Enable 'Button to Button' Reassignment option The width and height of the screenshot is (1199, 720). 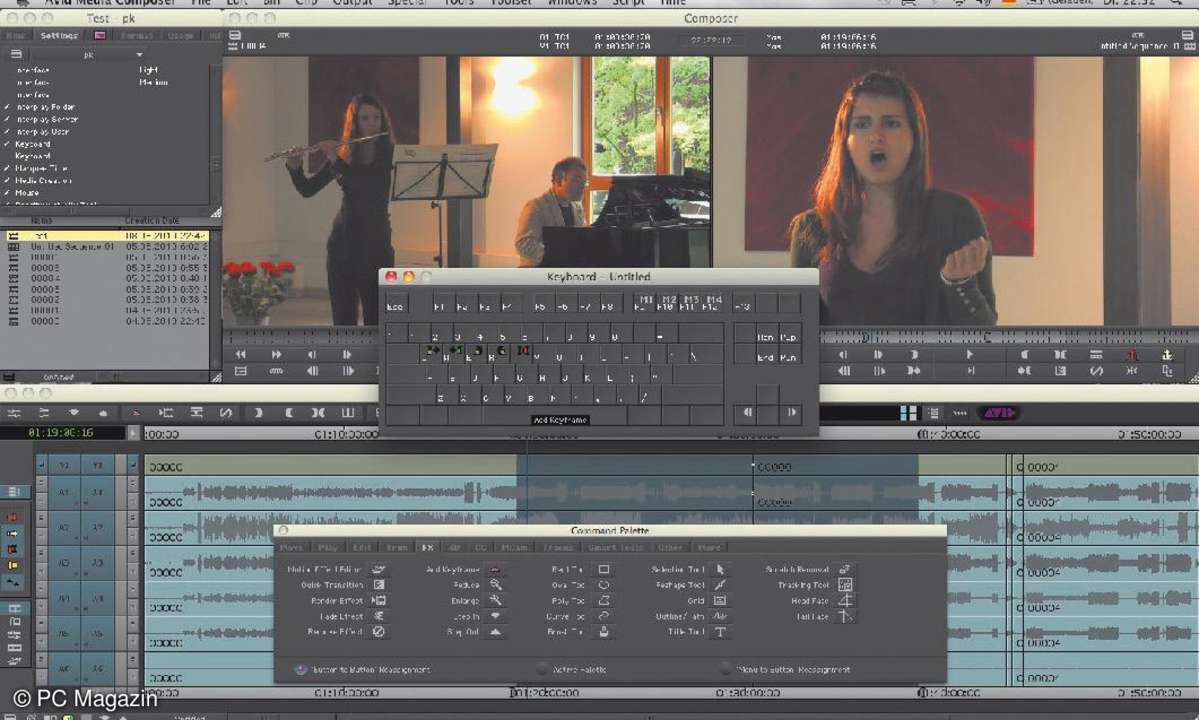pos(301,670)
